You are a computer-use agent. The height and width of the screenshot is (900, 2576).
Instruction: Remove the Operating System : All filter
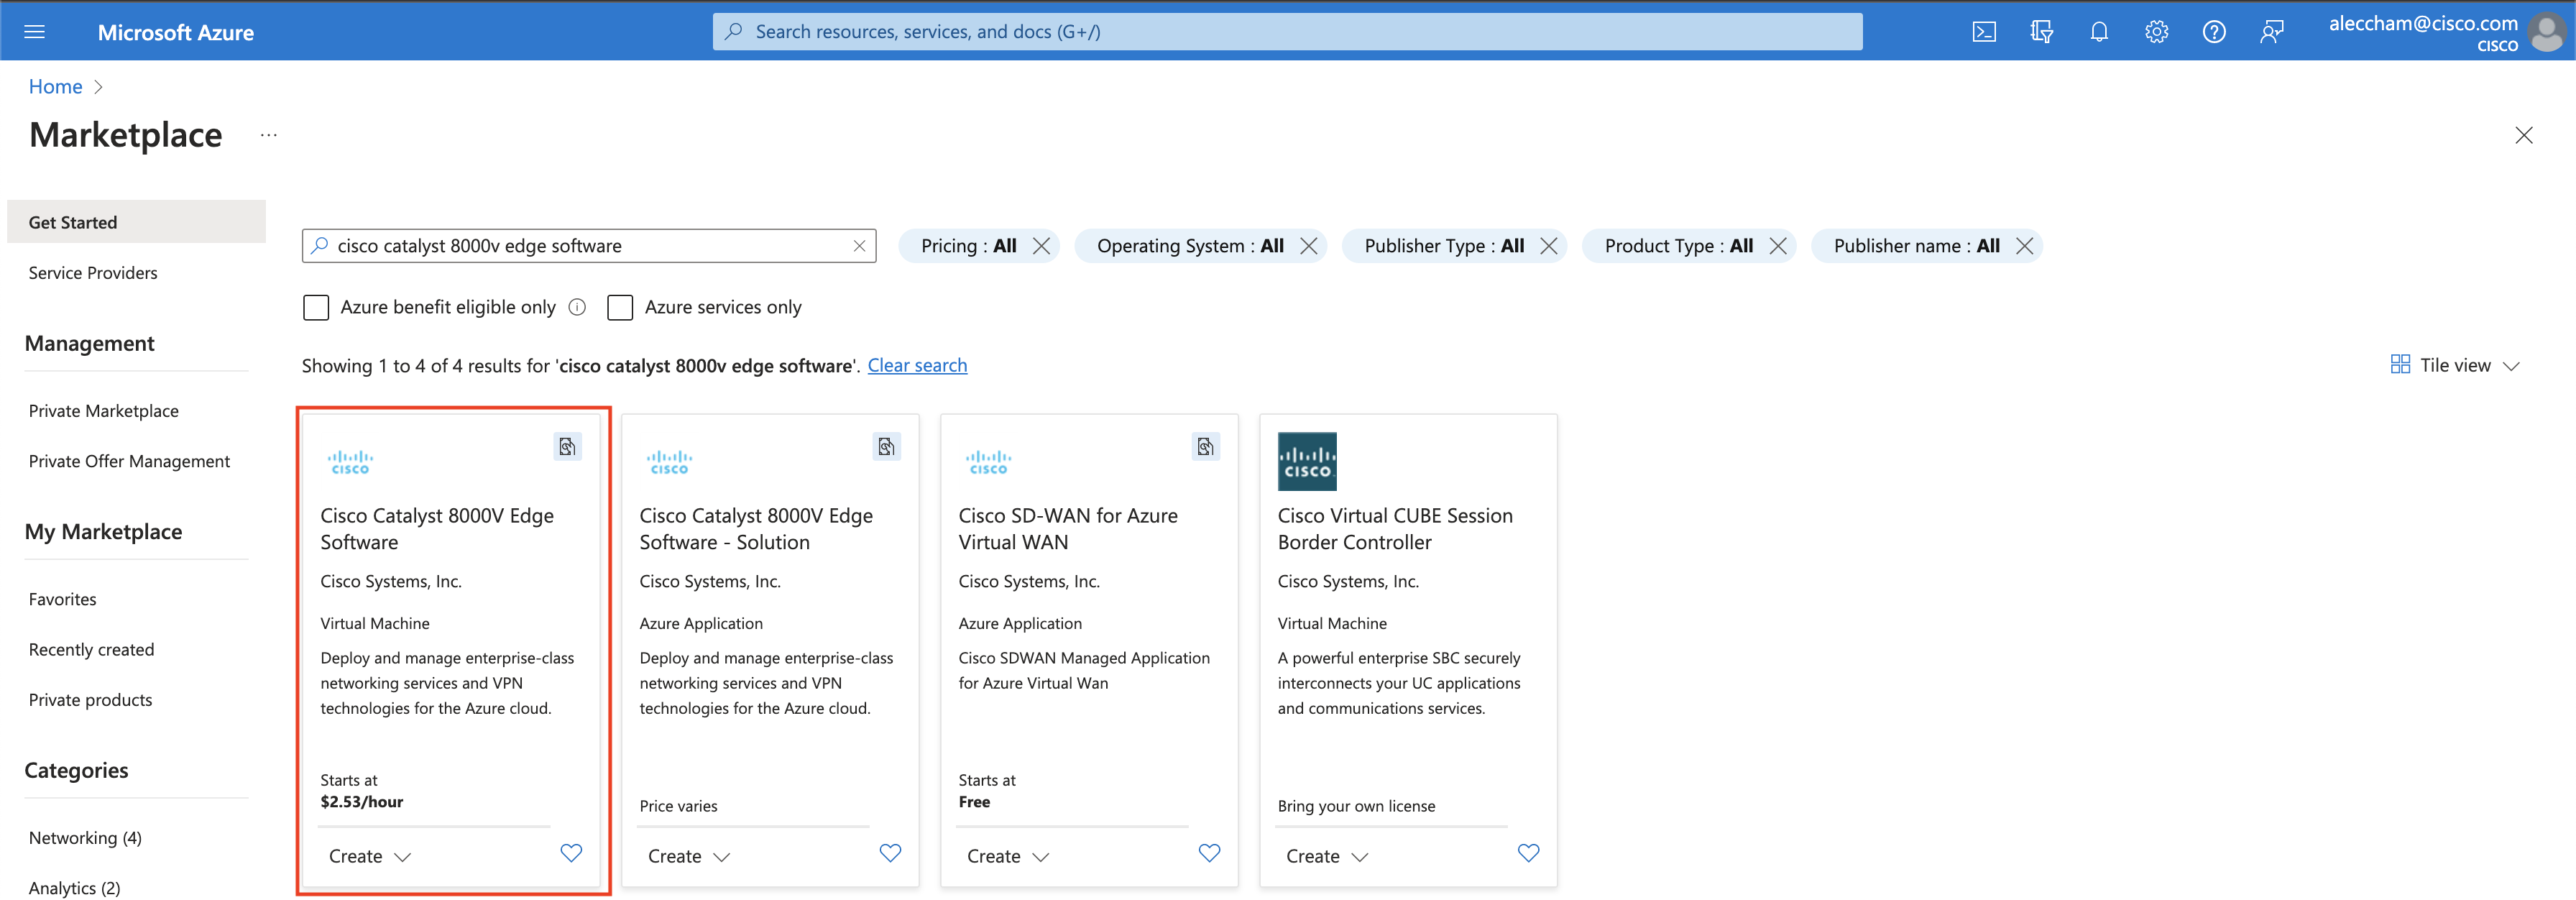[x=1308, y=246]
